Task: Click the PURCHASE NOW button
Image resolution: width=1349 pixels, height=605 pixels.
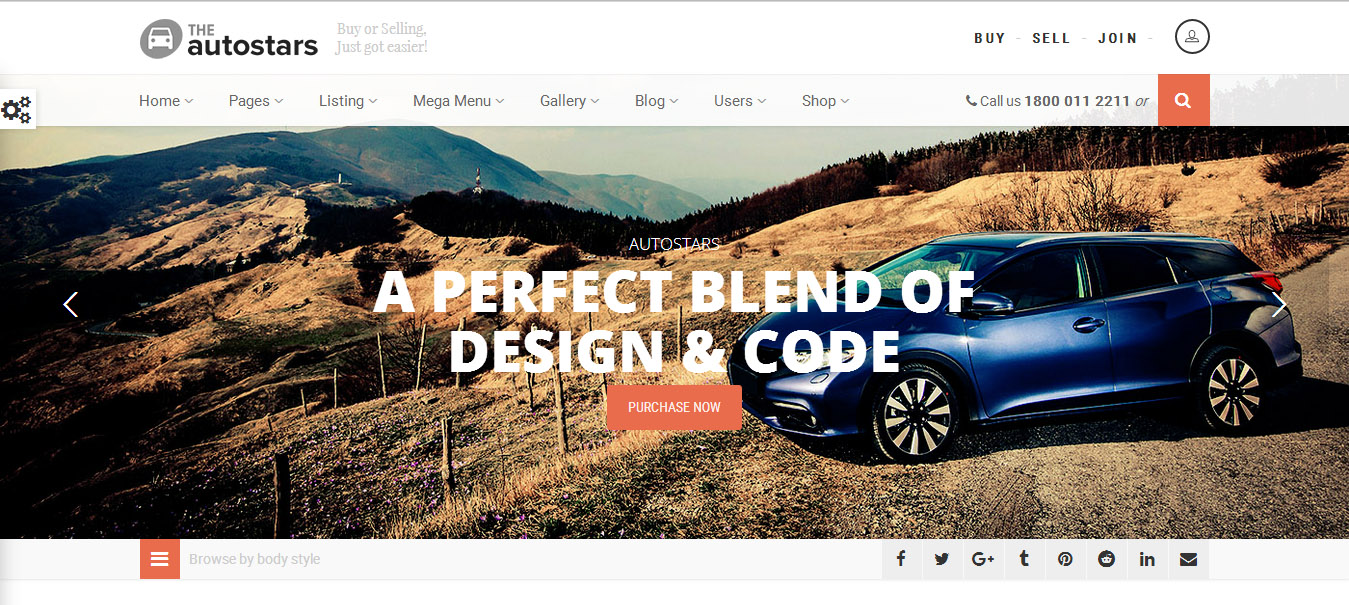Action: [x=674, y=407]
